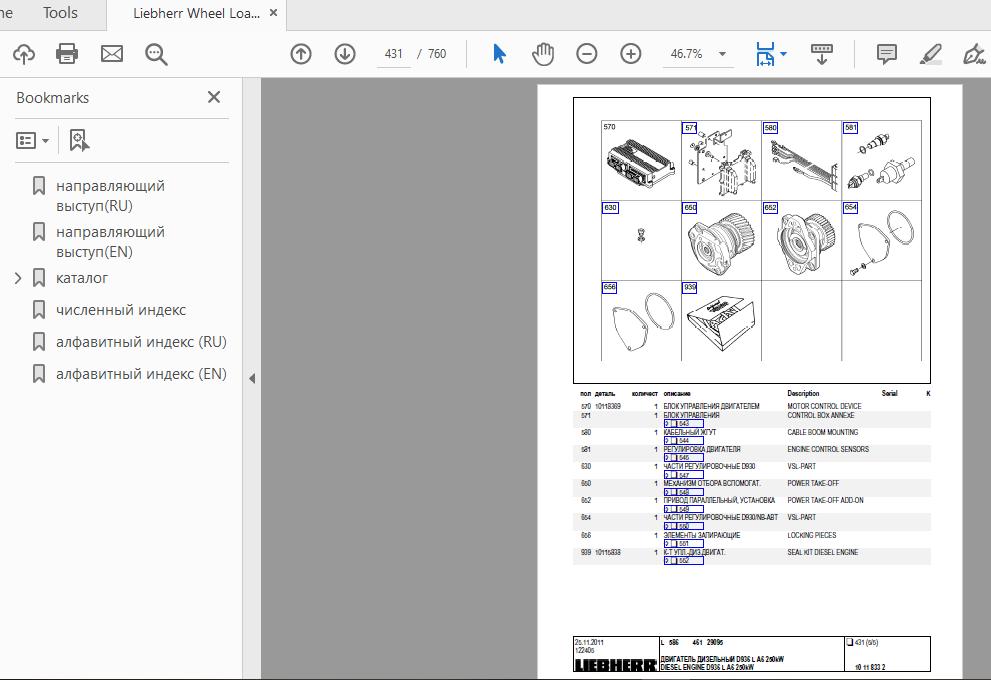Print the document using the printer icon

pos(67,54)
